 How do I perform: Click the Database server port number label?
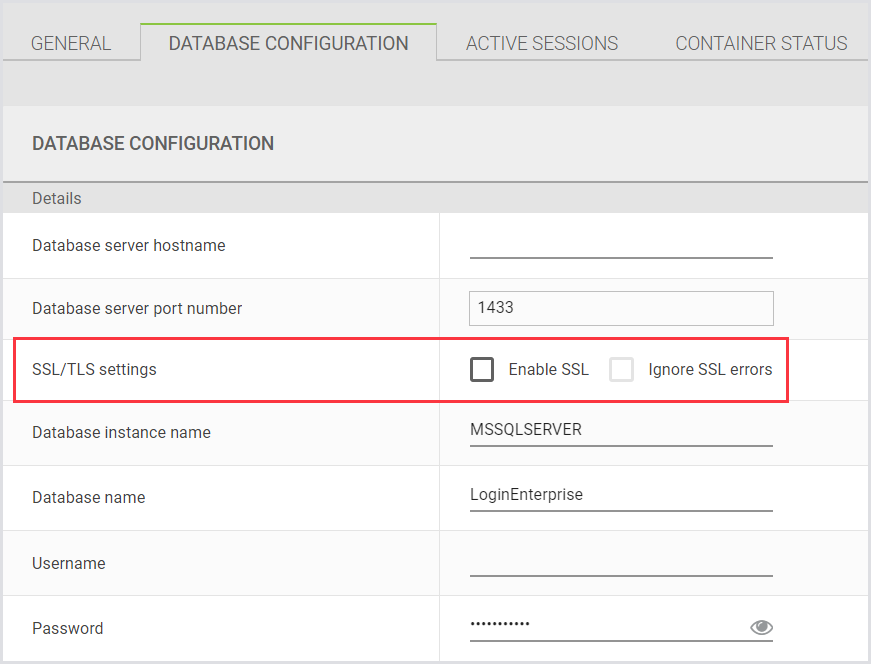pyautogui.click(x=136, y=308)
